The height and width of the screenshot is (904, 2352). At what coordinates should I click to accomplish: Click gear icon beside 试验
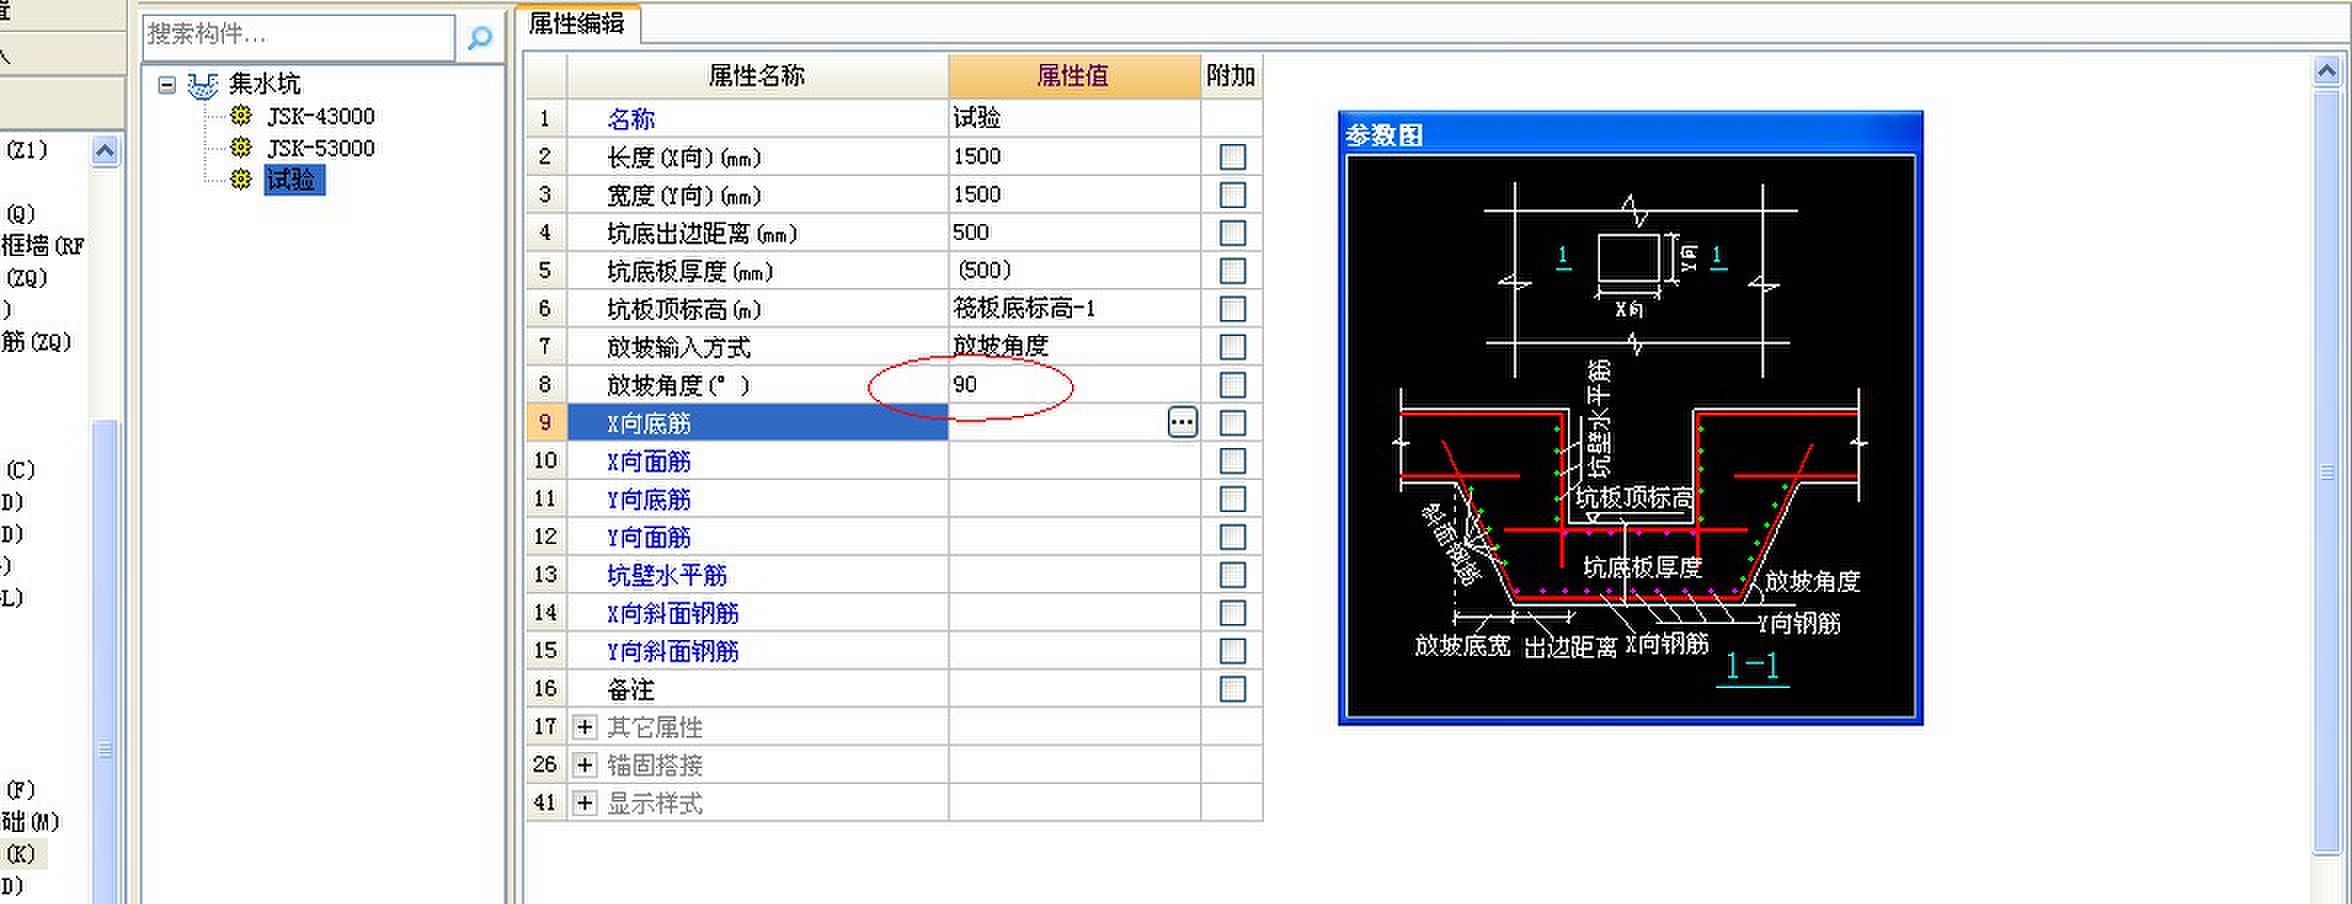(x=241, y=179)
